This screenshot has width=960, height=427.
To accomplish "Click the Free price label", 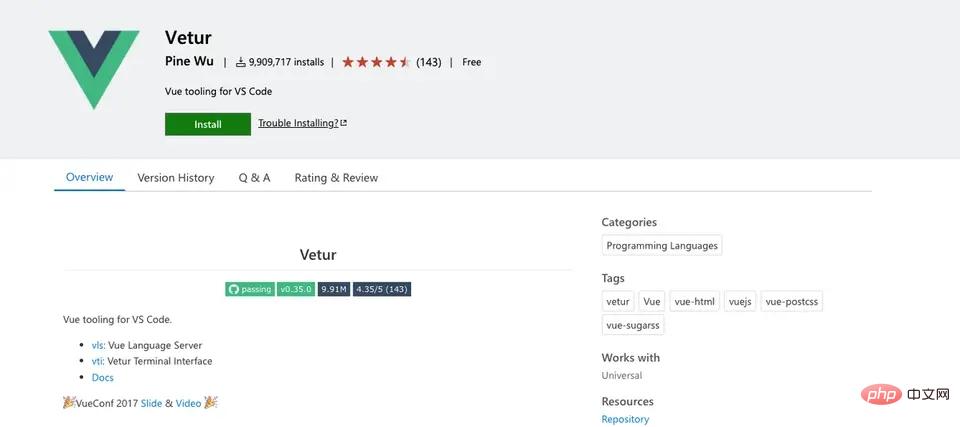I will 471,62.
